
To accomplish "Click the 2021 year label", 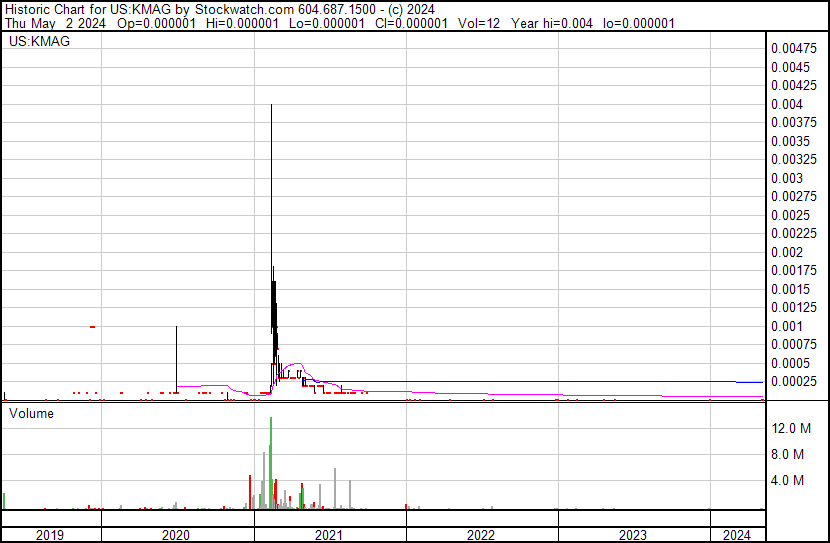I will pyautogui.click(x=329, y=535).
